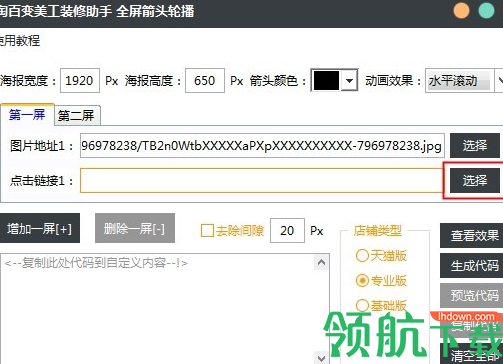Screen dimensions: 503x364
Task: Switch to the 第二屏 tab
Action: point(76,116)
